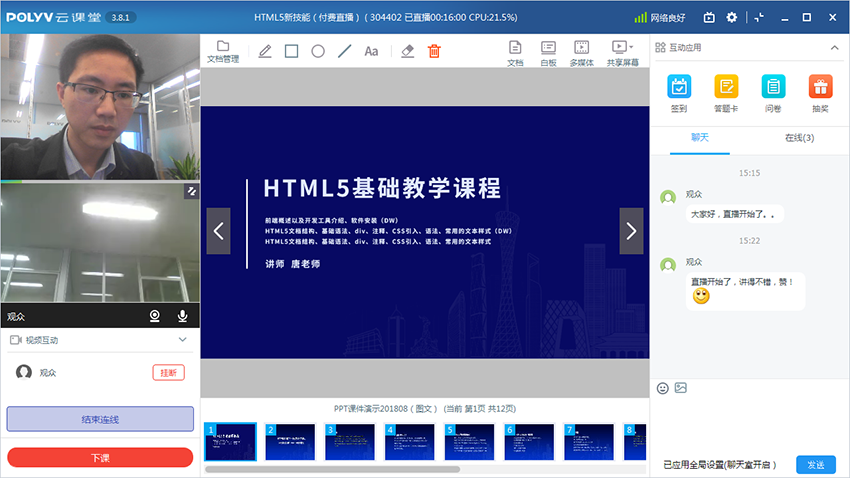Select the rectangle shape tool
Image resolution: width=850 pixels, height=478 pixels.
(292, 51)
